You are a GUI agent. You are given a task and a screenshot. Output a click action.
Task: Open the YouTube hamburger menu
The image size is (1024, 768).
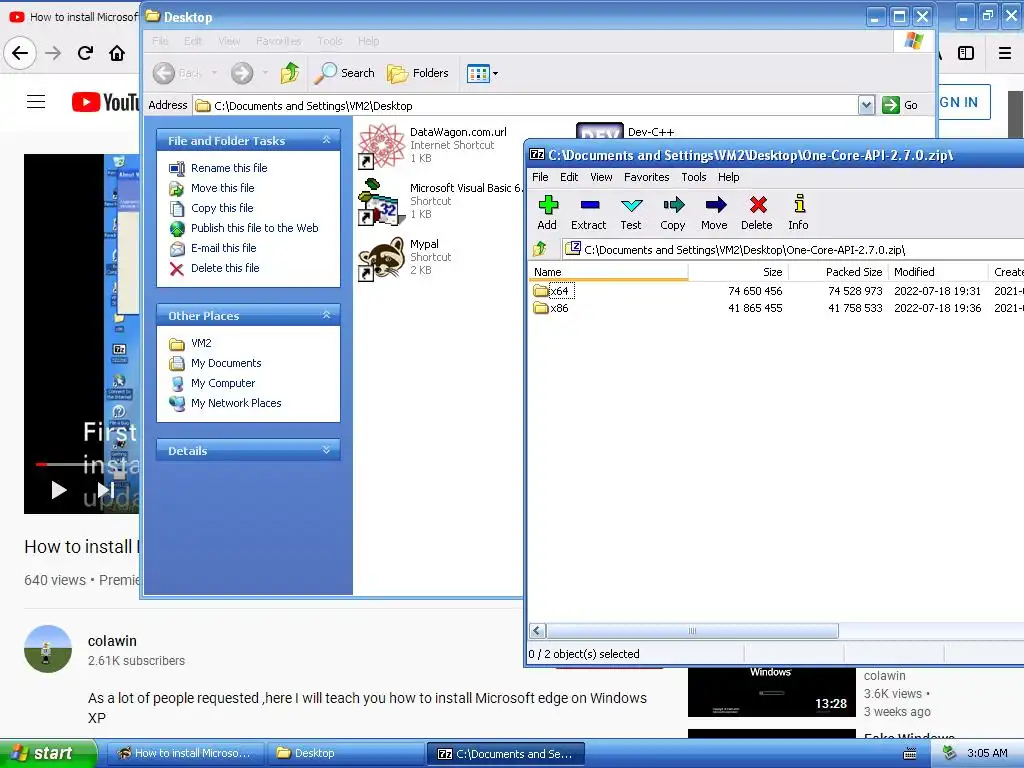coord(36,102)
